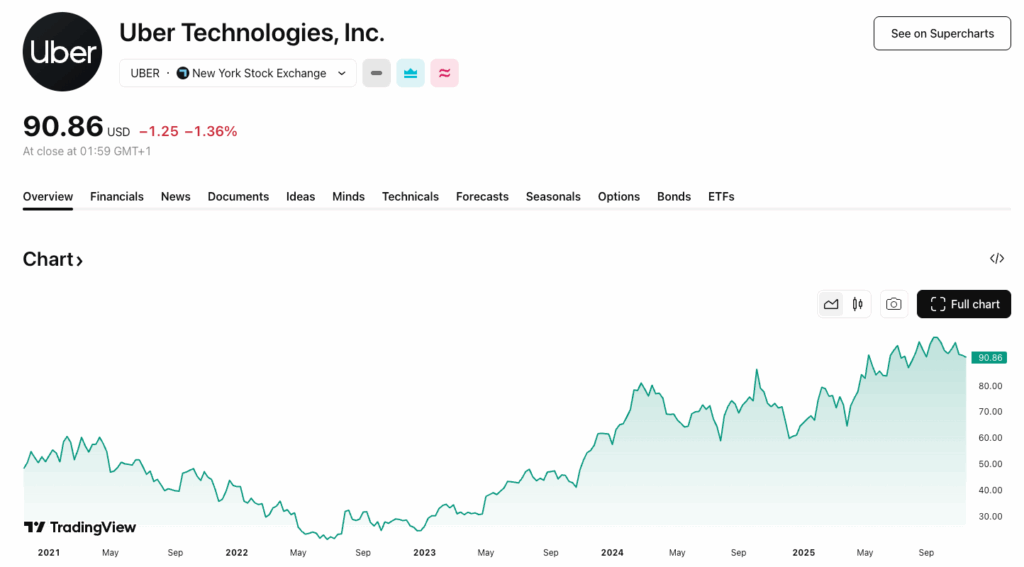Switch to the Technicals tab

[410, 197]
